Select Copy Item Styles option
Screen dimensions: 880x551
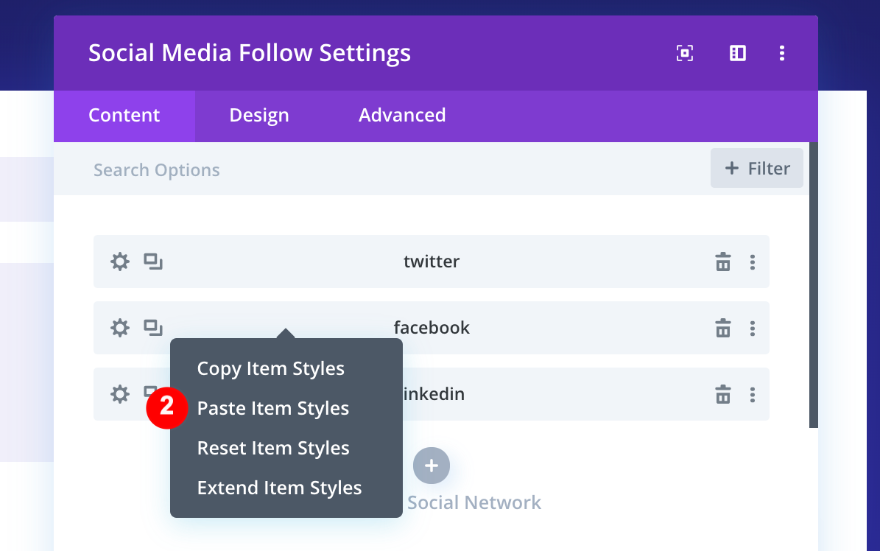(271, 368)
